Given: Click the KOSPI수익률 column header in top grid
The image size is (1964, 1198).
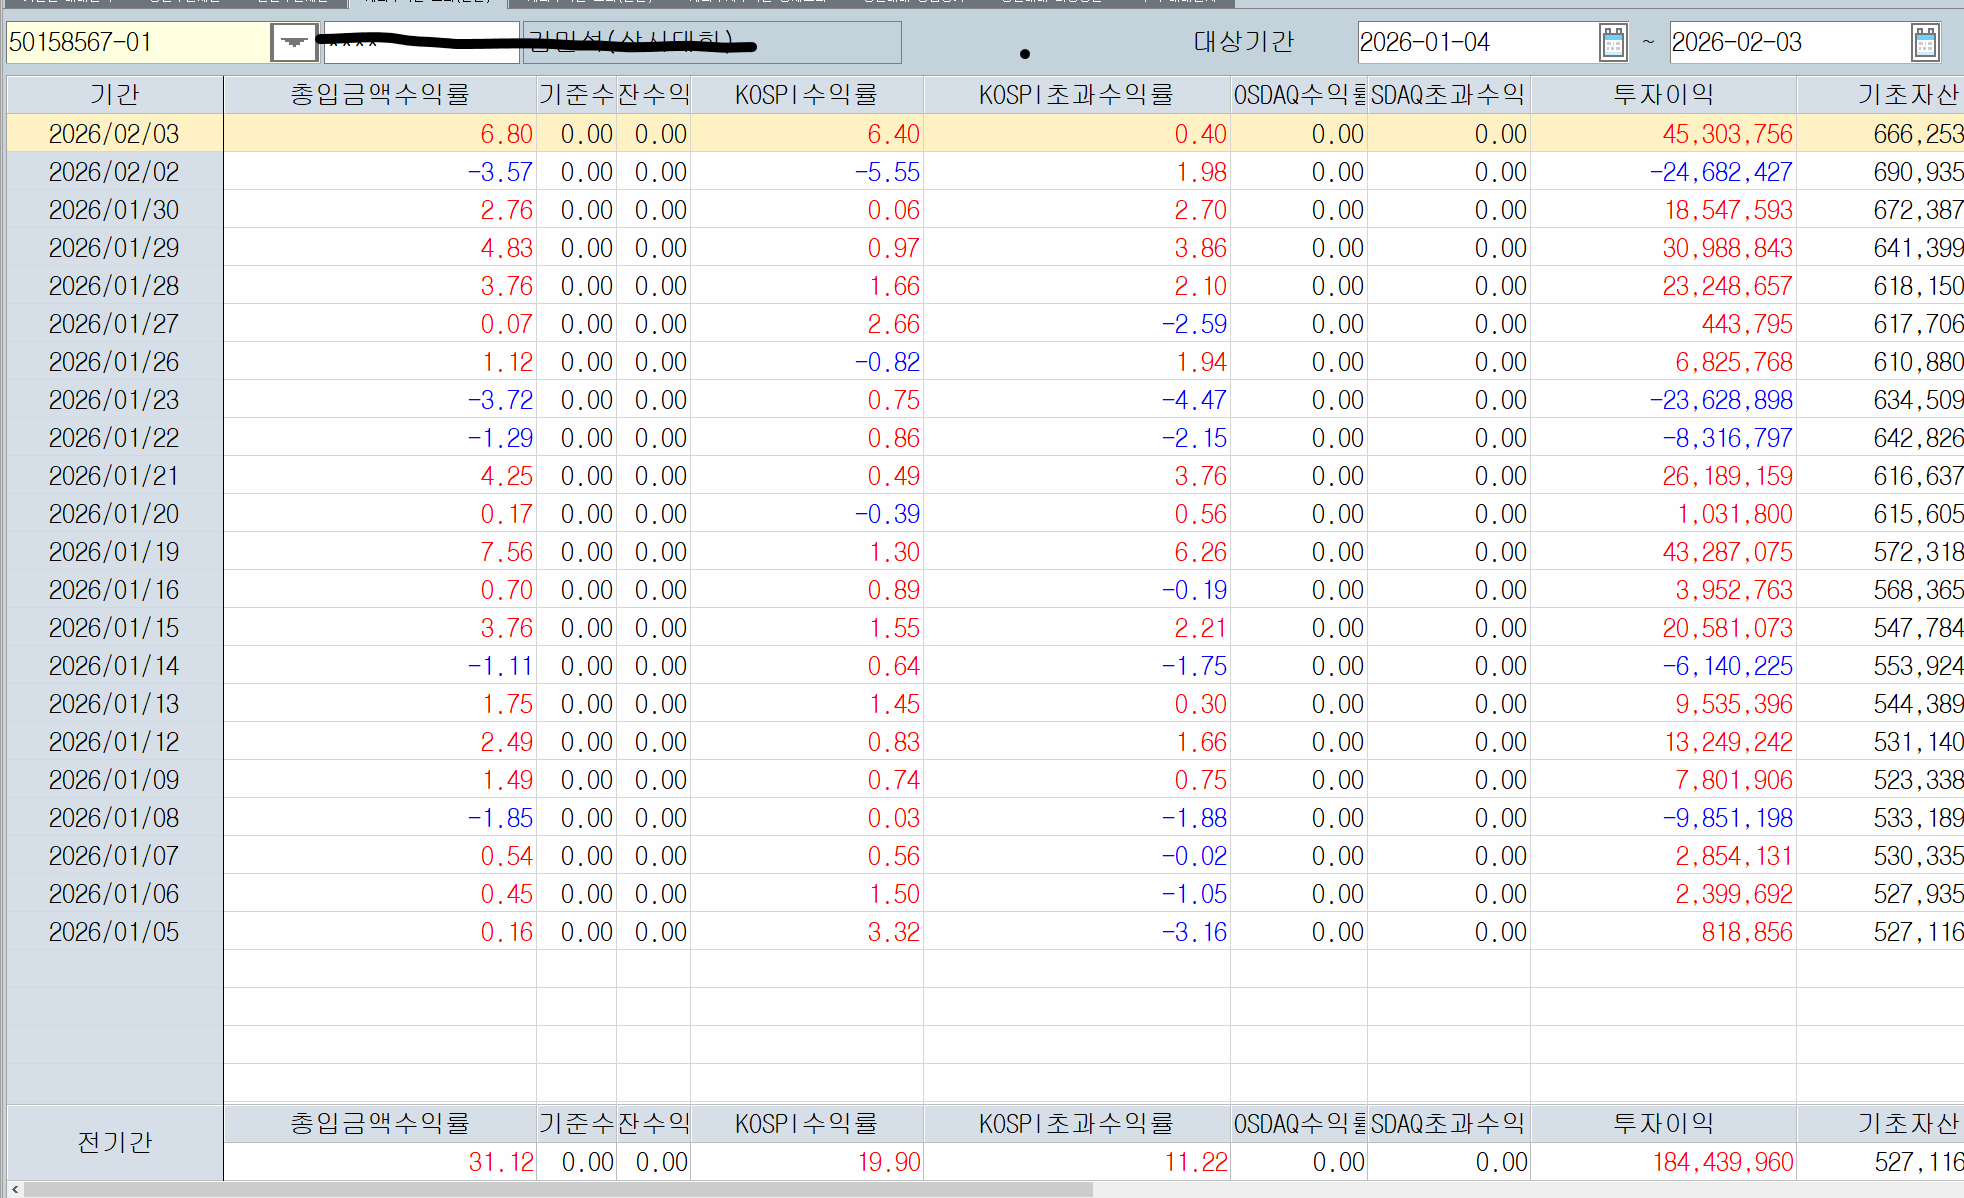Looking at the screenshot, I should 806,95.
